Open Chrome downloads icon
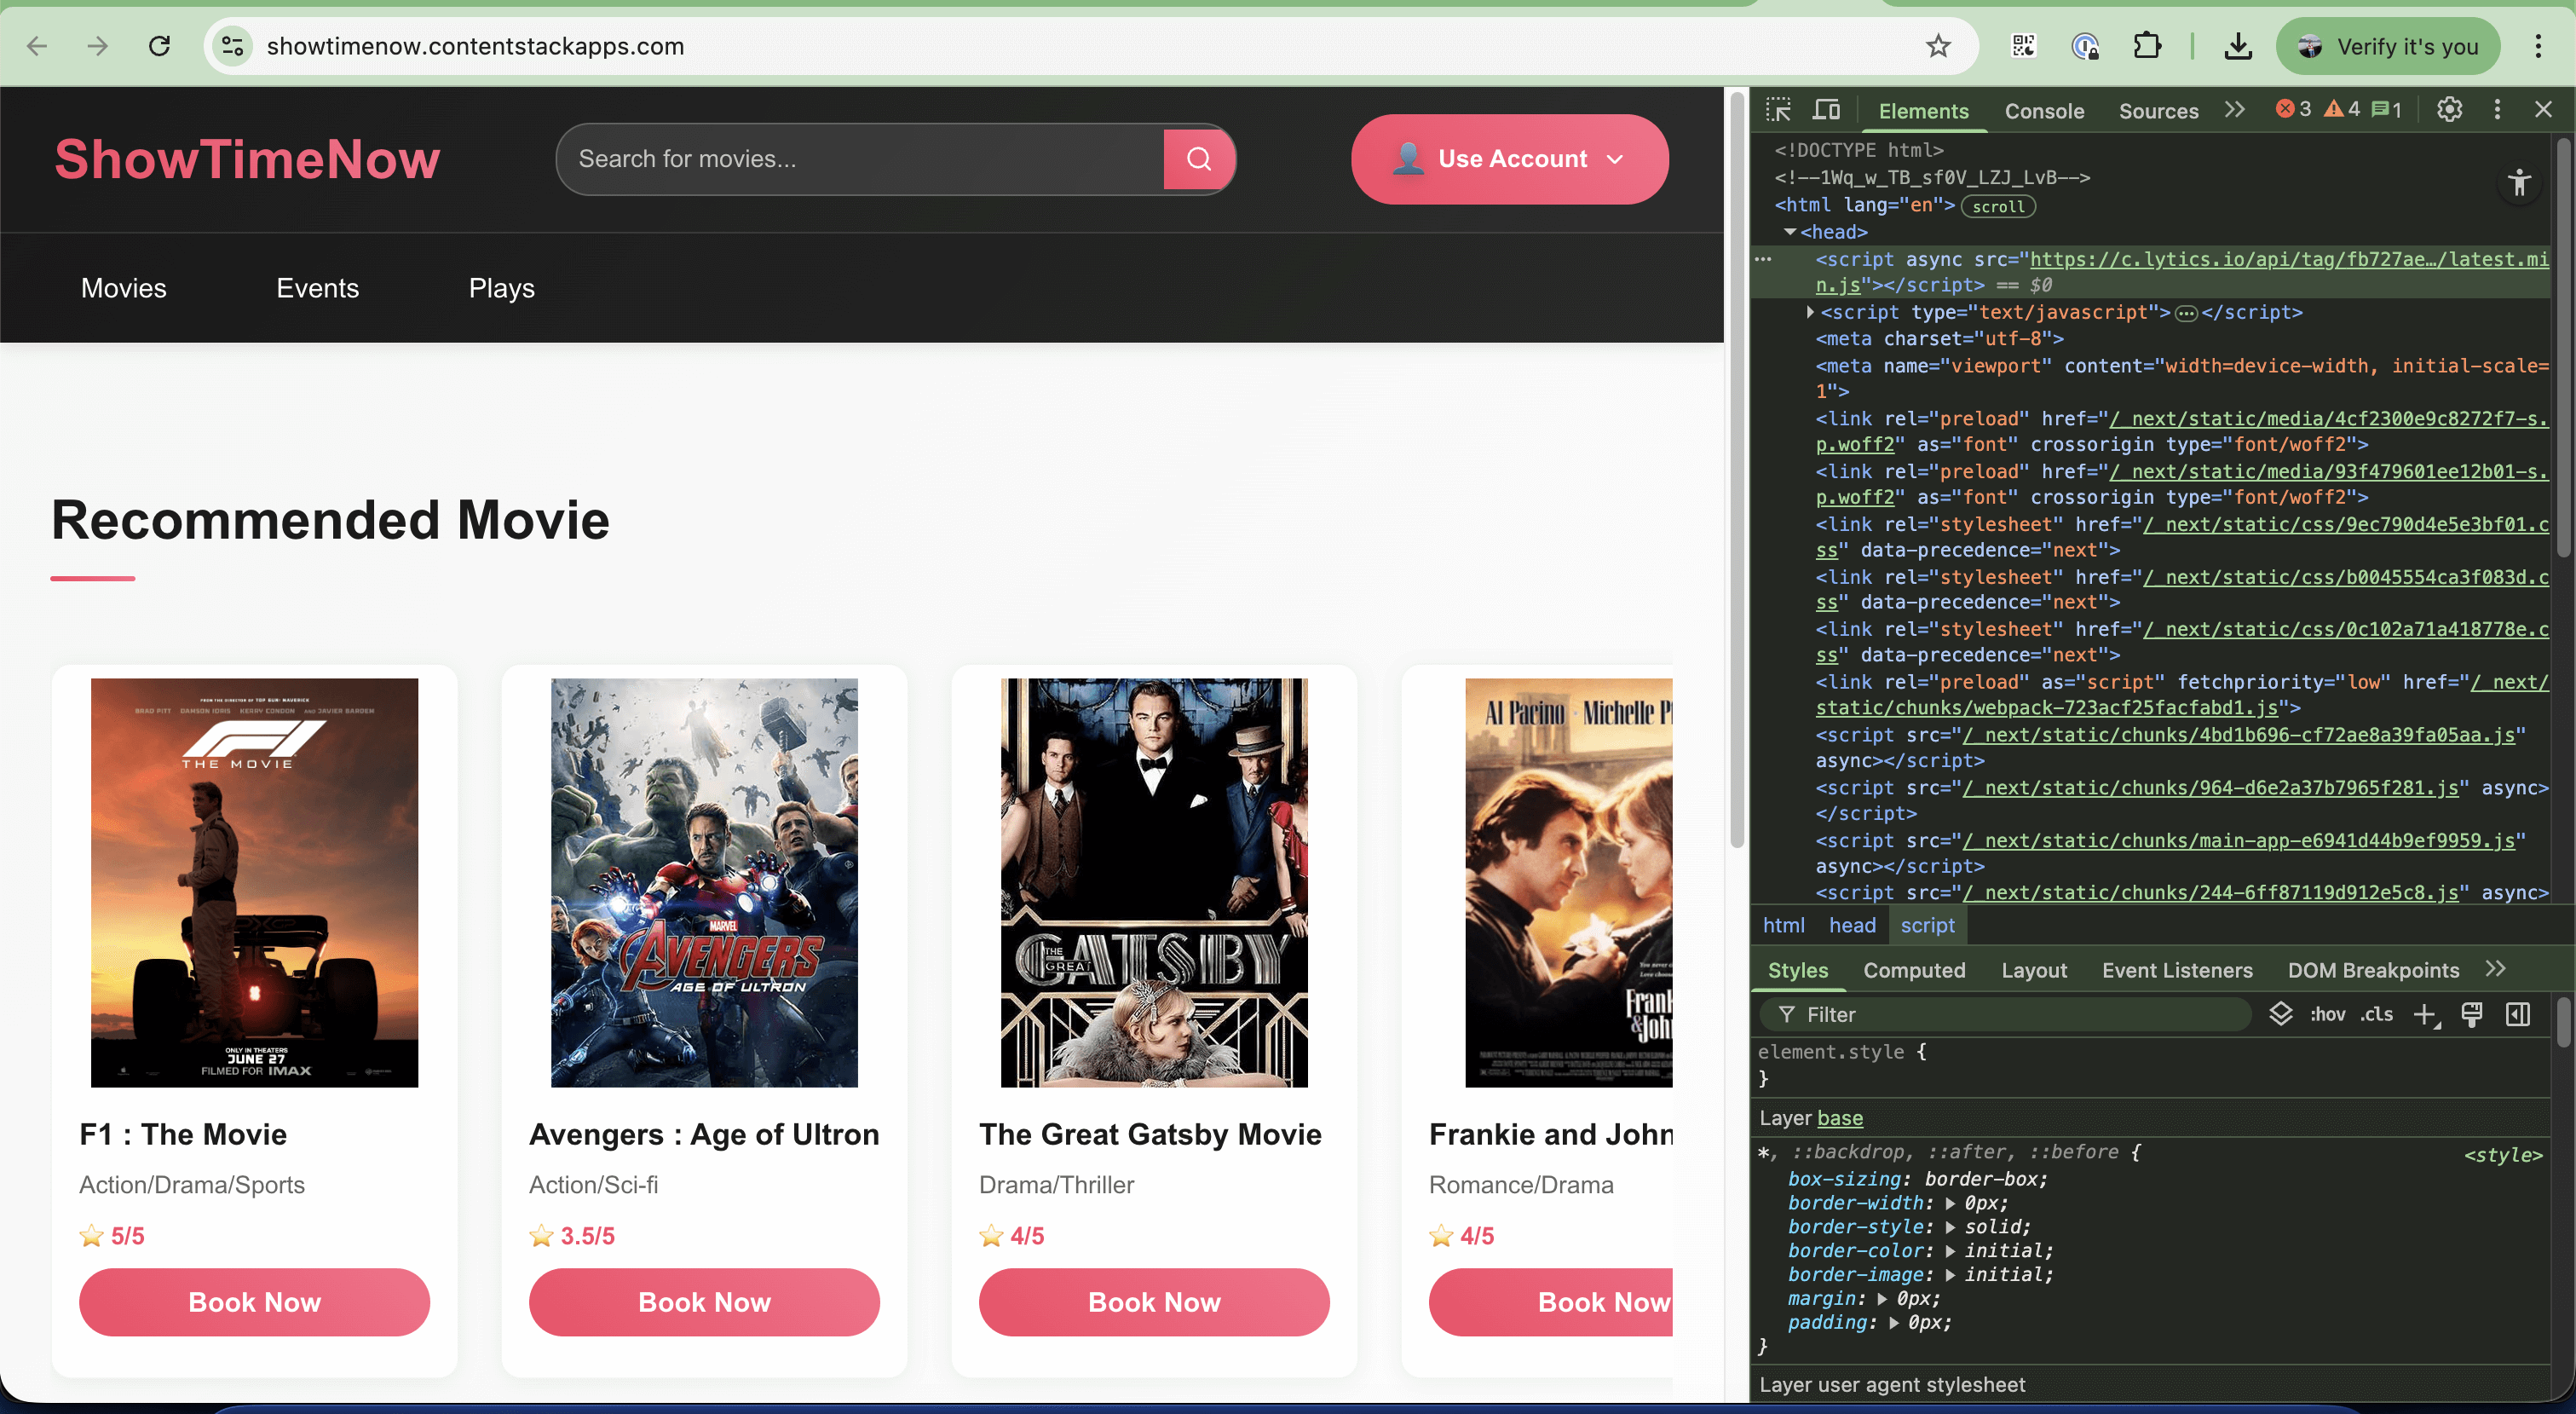 (2237, 46)
